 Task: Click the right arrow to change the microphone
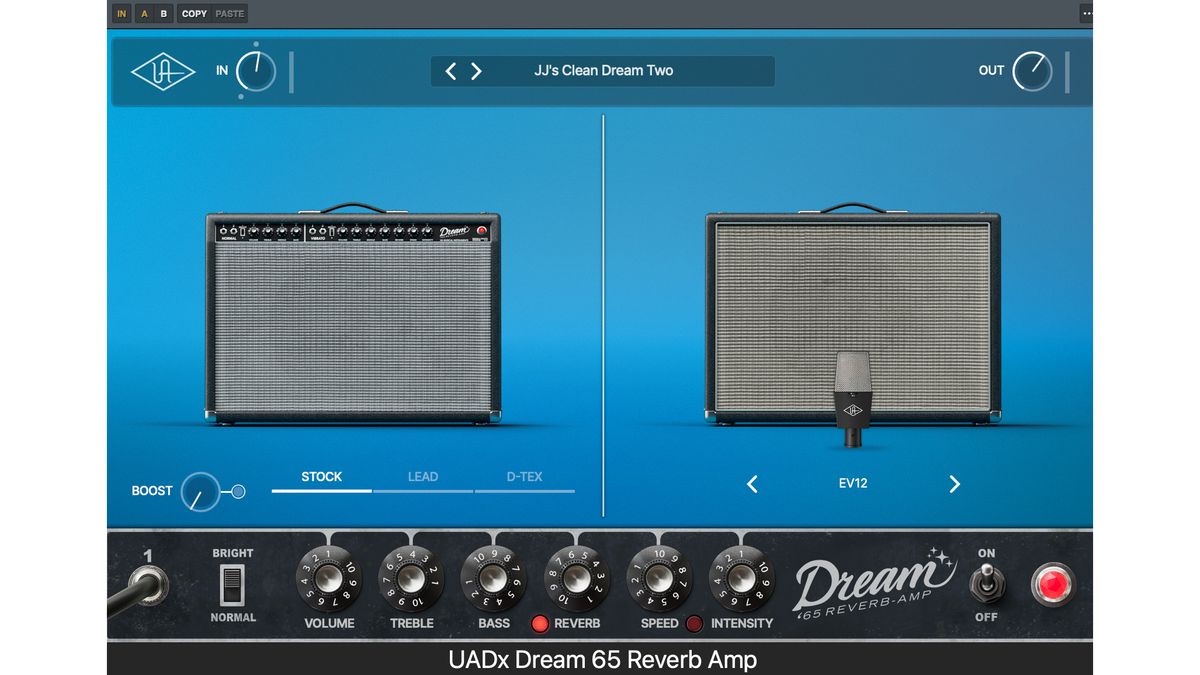954,484
